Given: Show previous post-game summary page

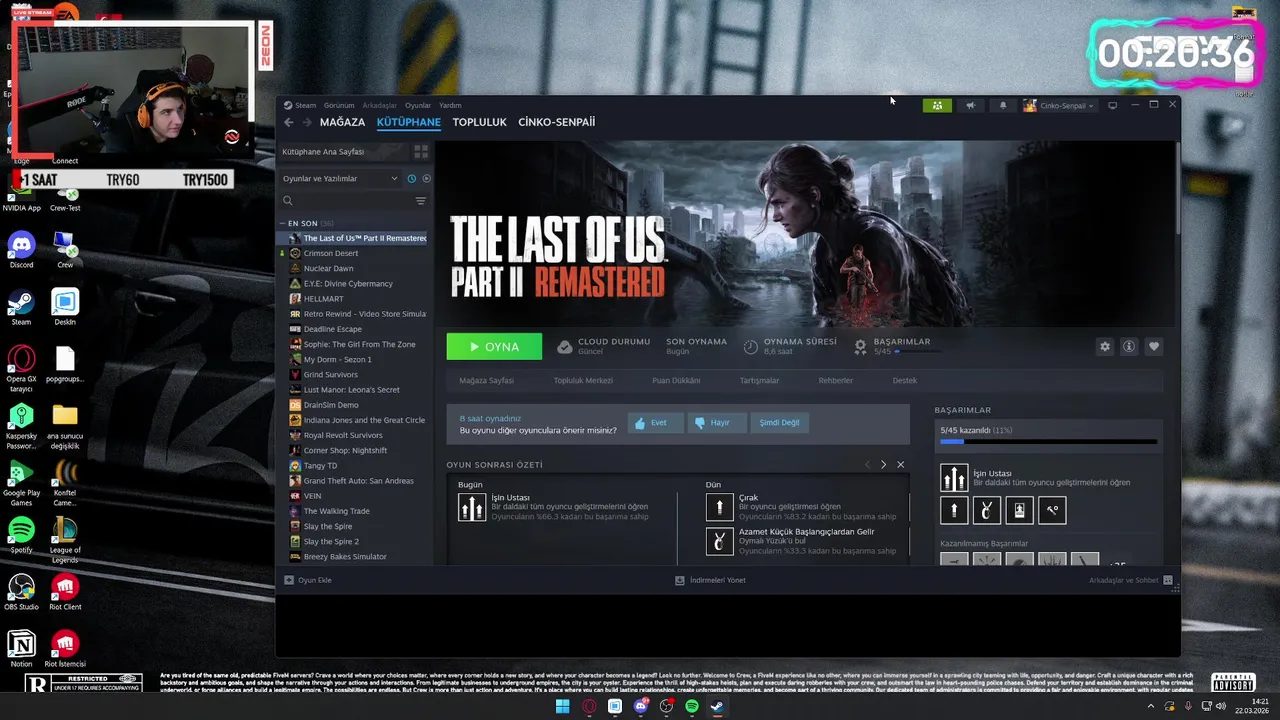Looking at the screenshot, I should click(867, 465).
